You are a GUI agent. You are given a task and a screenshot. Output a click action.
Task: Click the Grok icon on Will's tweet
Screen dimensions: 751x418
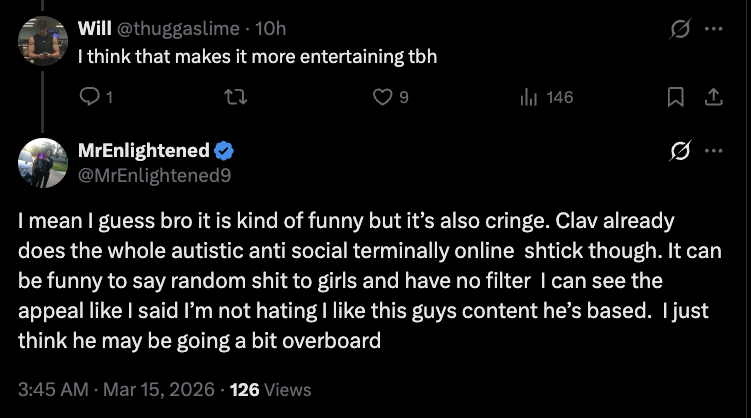(x=680, y=29)
